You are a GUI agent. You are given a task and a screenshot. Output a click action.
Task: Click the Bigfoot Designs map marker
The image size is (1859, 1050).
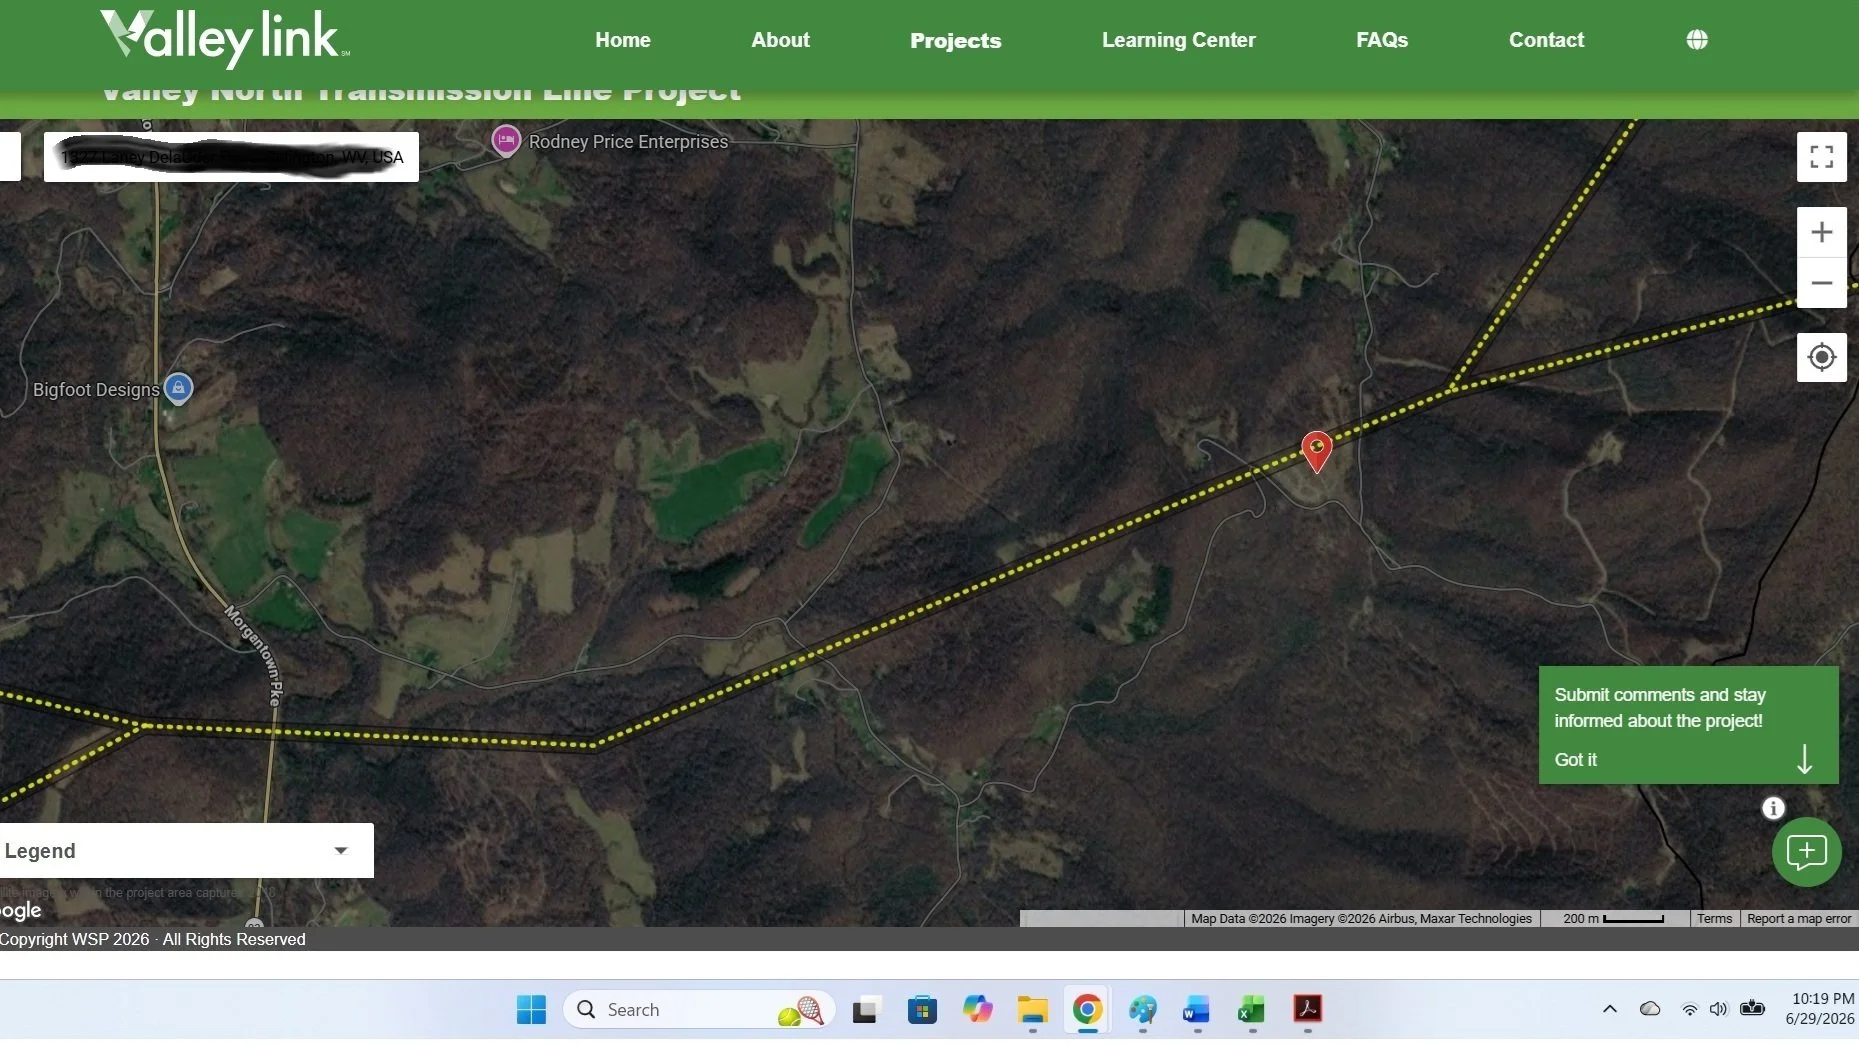pos(178,388)
